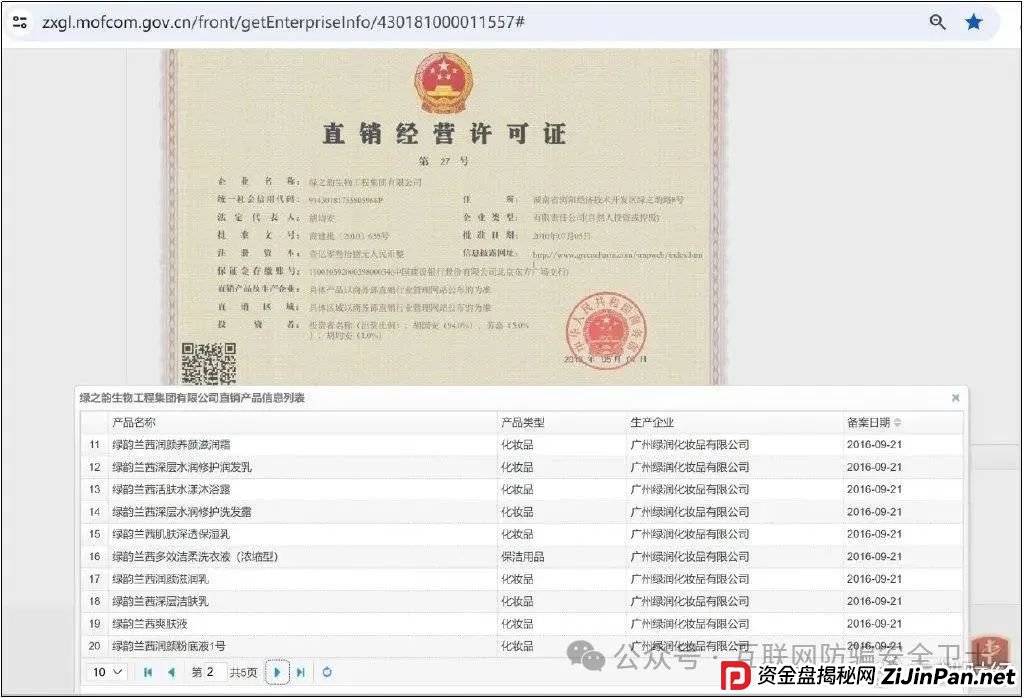
Task: Collapse the page size selector chevron
Action: pyautogui.click(x=117, y=672)
